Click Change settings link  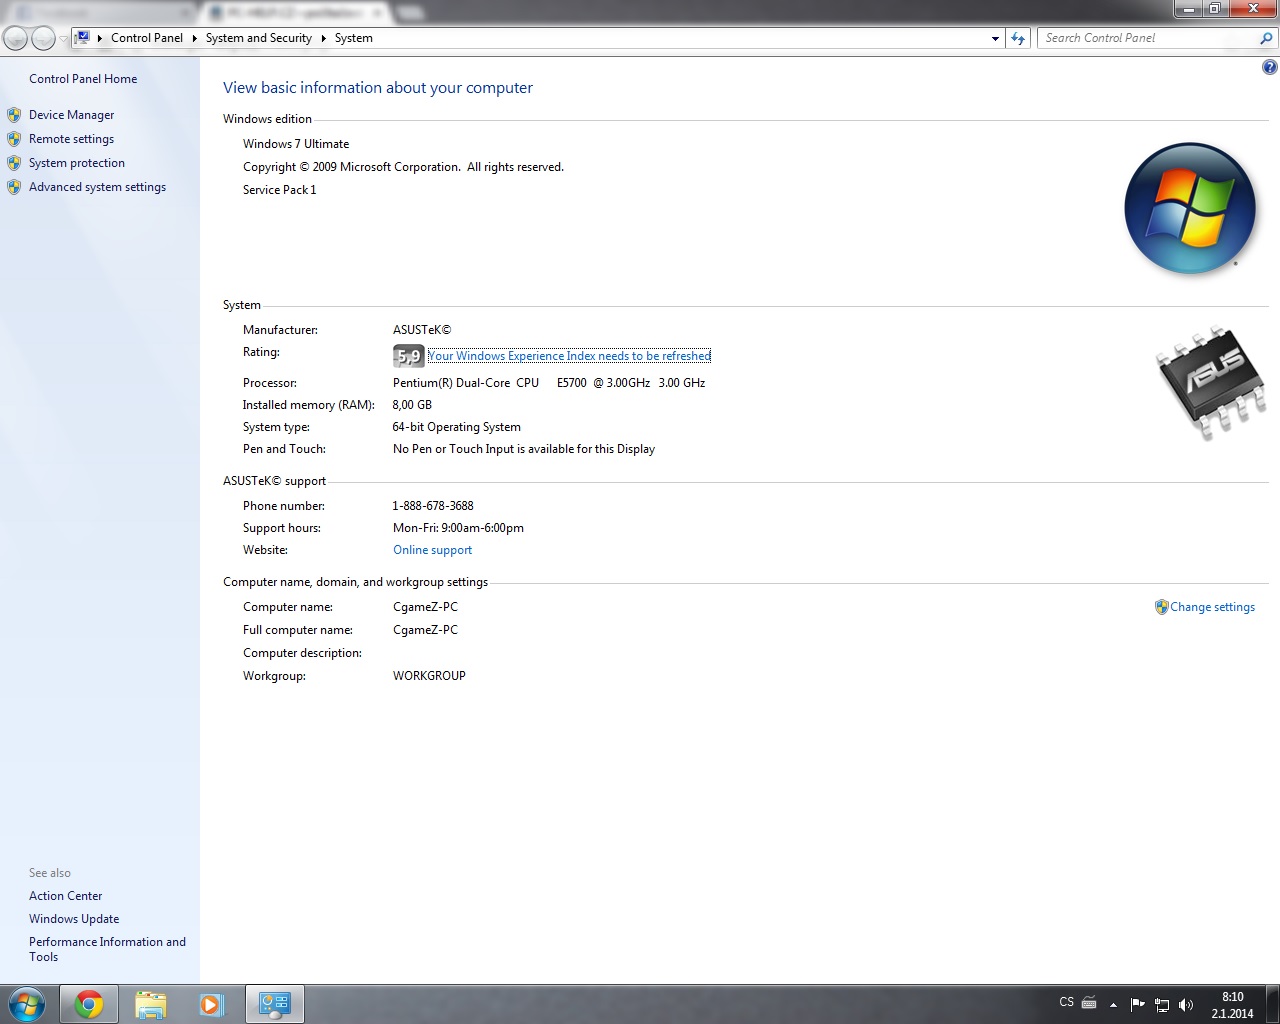pyautogui.click(x=1212, y=607)
